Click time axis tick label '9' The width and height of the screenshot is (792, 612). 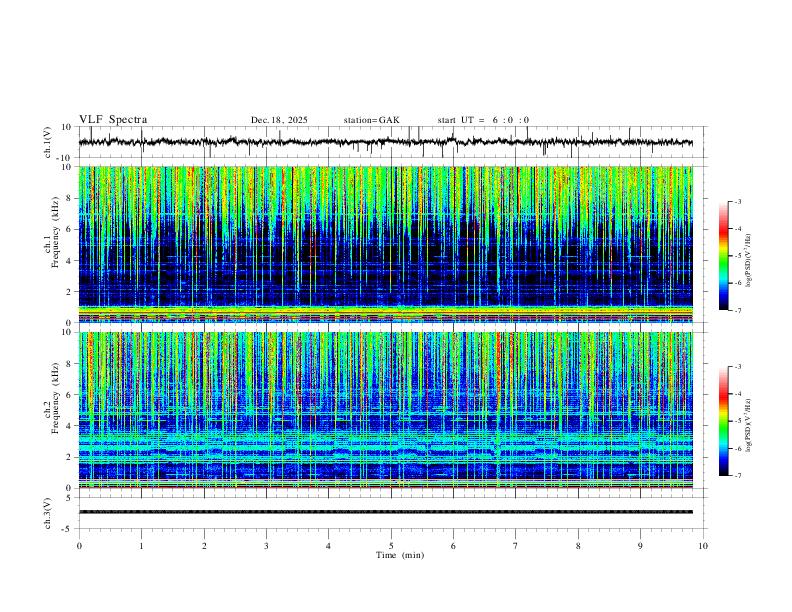coord(640,546)
